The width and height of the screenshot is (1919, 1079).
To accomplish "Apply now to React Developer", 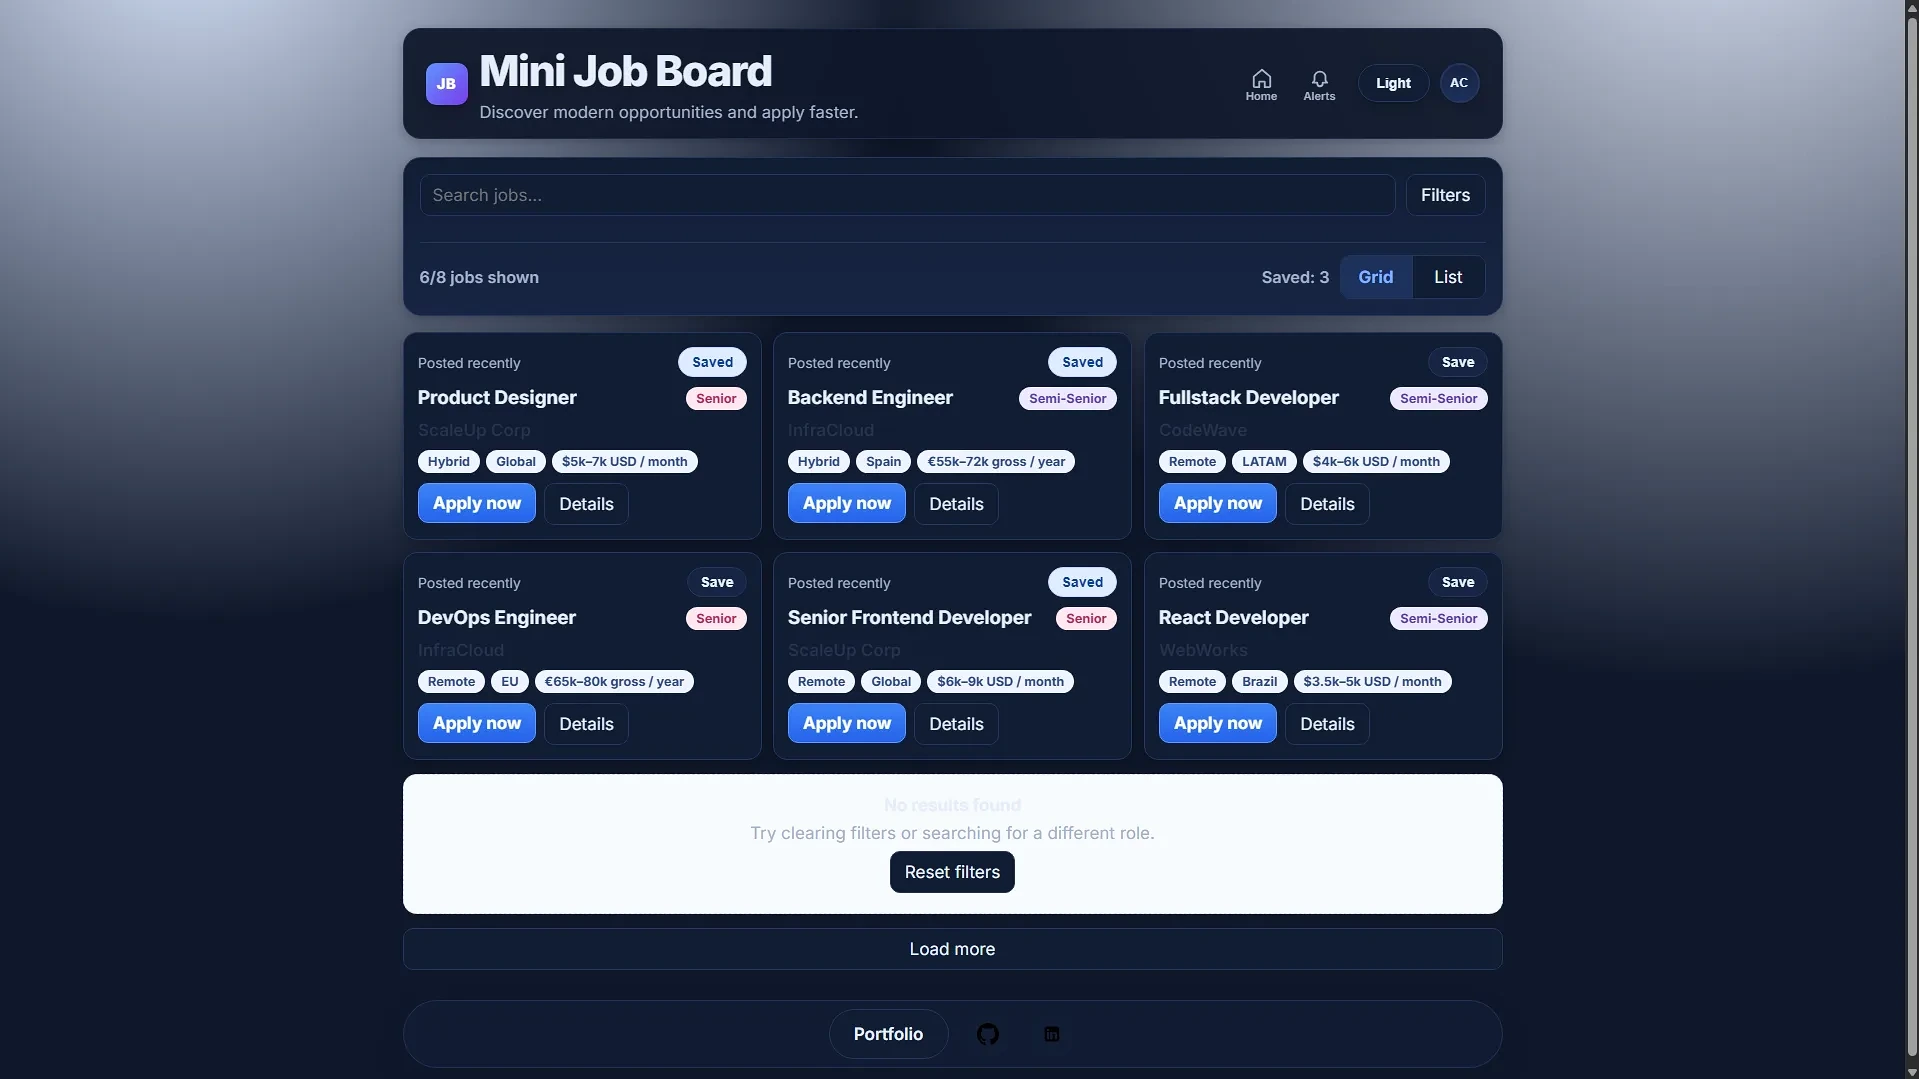I will click(1218, 723).
